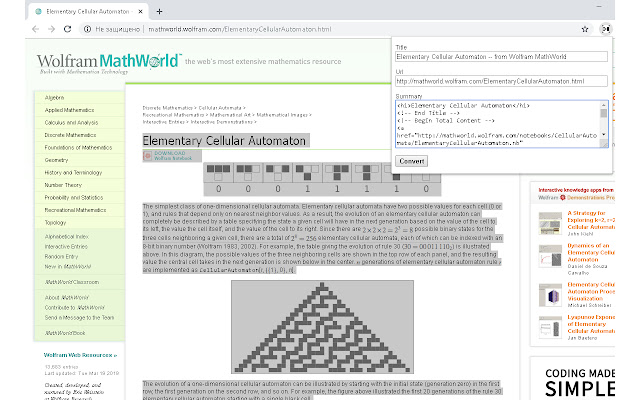
Task: Open the Alphabetical Index link
Action: [67, 236]
